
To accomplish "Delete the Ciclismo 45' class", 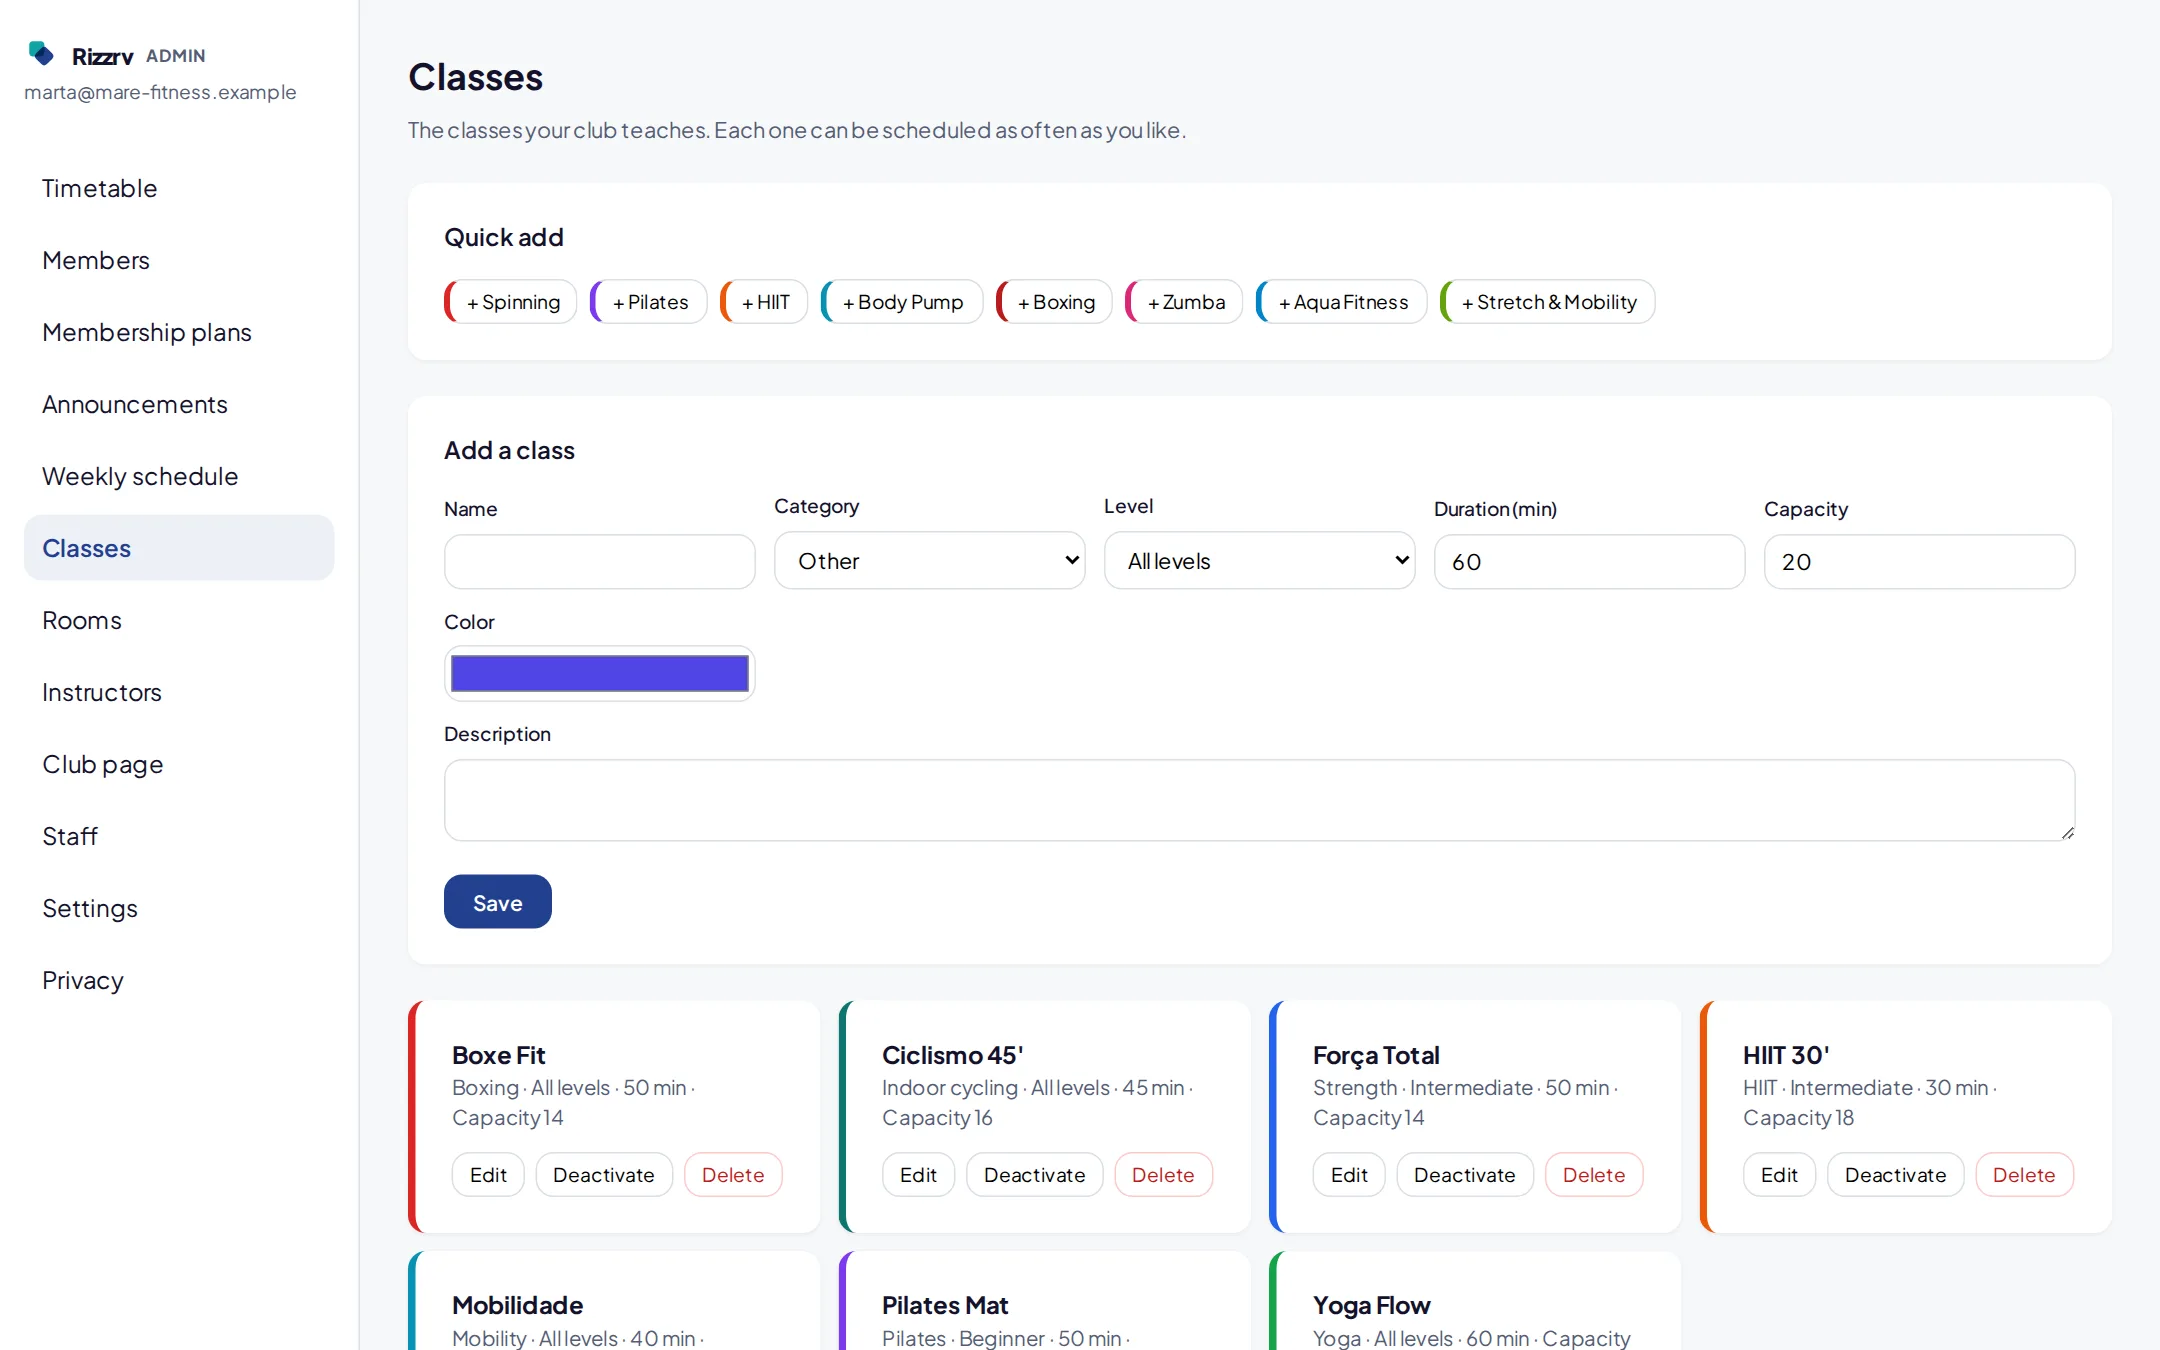I will pos(1163,1175).
